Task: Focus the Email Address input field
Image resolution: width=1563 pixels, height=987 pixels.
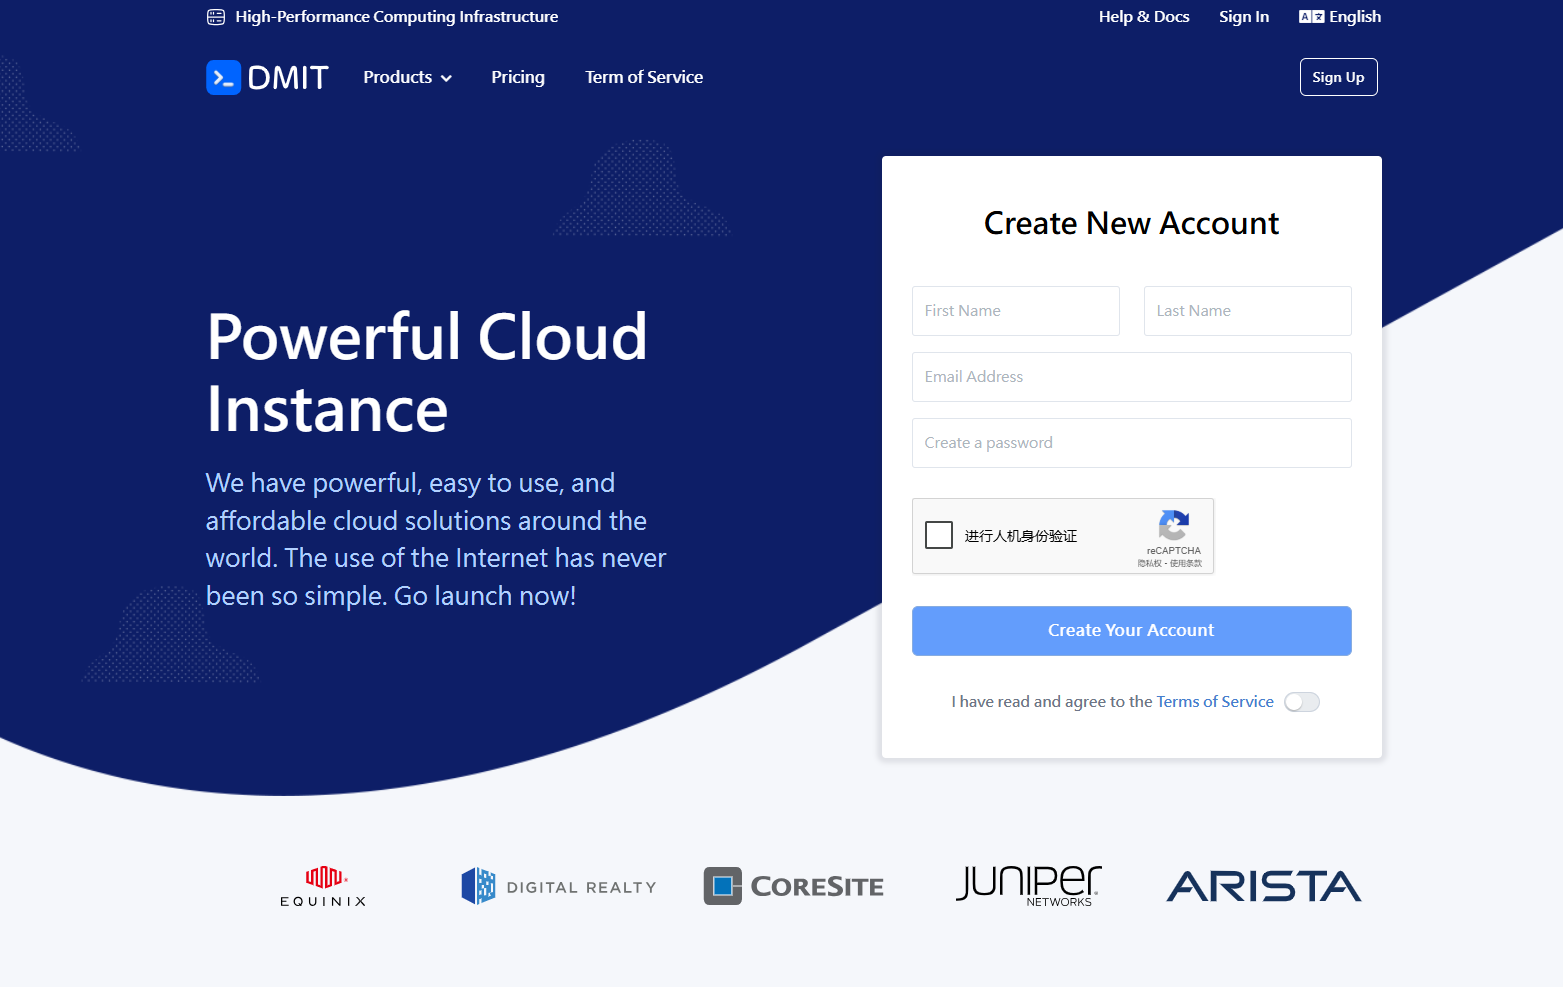Action: click(x=1131, y=377)
